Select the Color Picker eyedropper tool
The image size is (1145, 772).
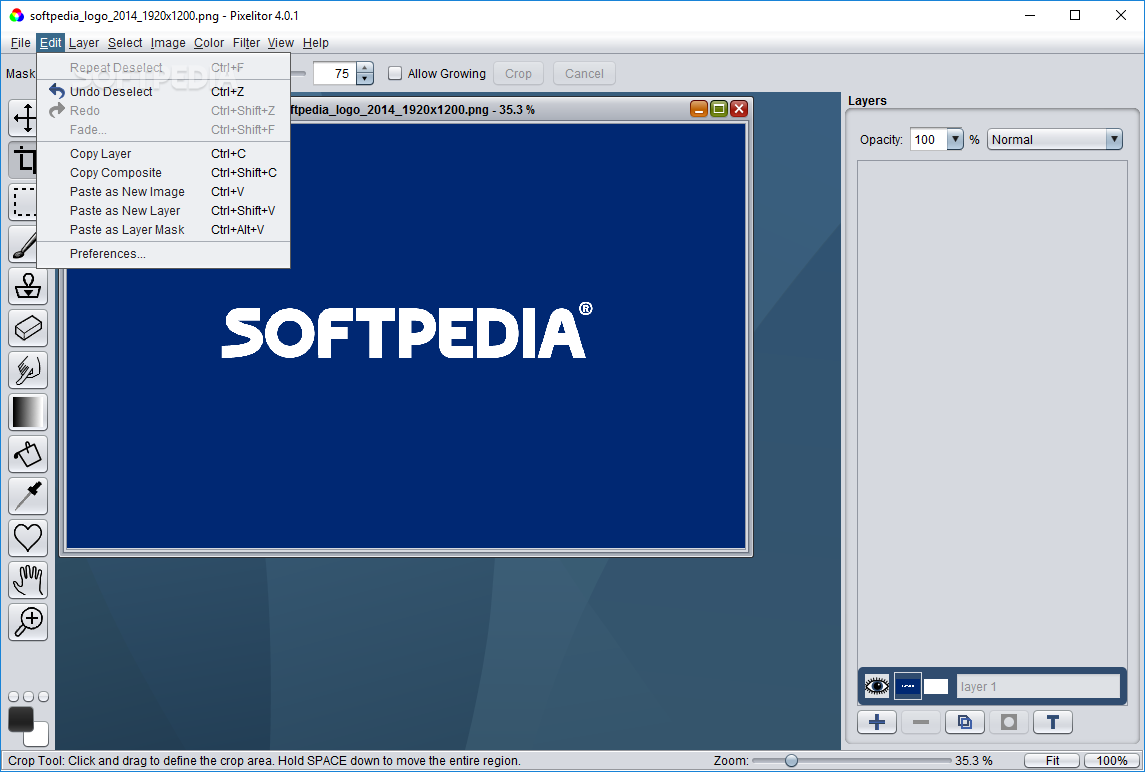(x=28, y=496)
